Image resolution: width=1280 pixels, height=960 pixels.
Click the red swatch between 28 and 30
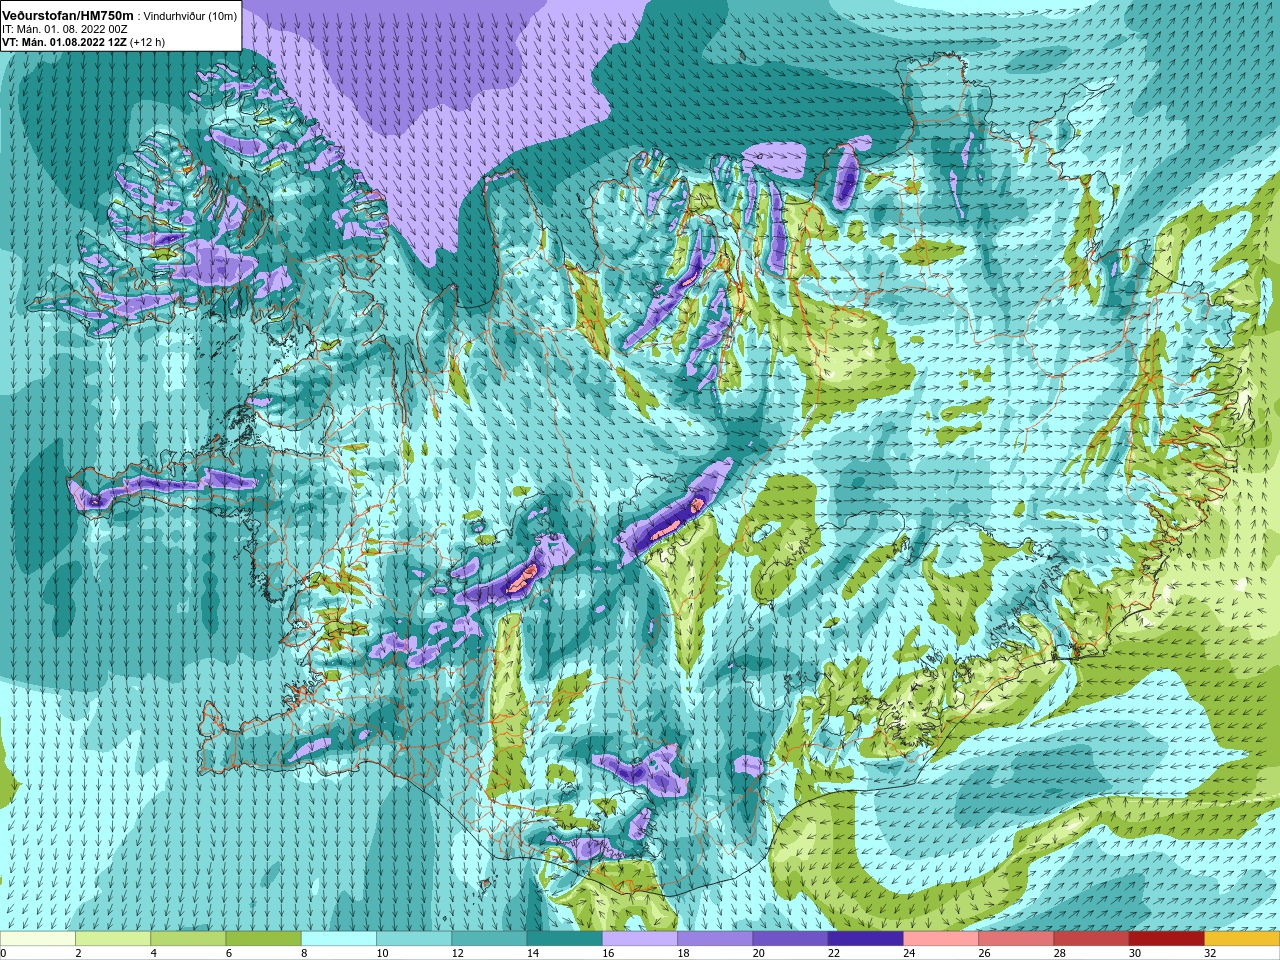point(1091,939)
